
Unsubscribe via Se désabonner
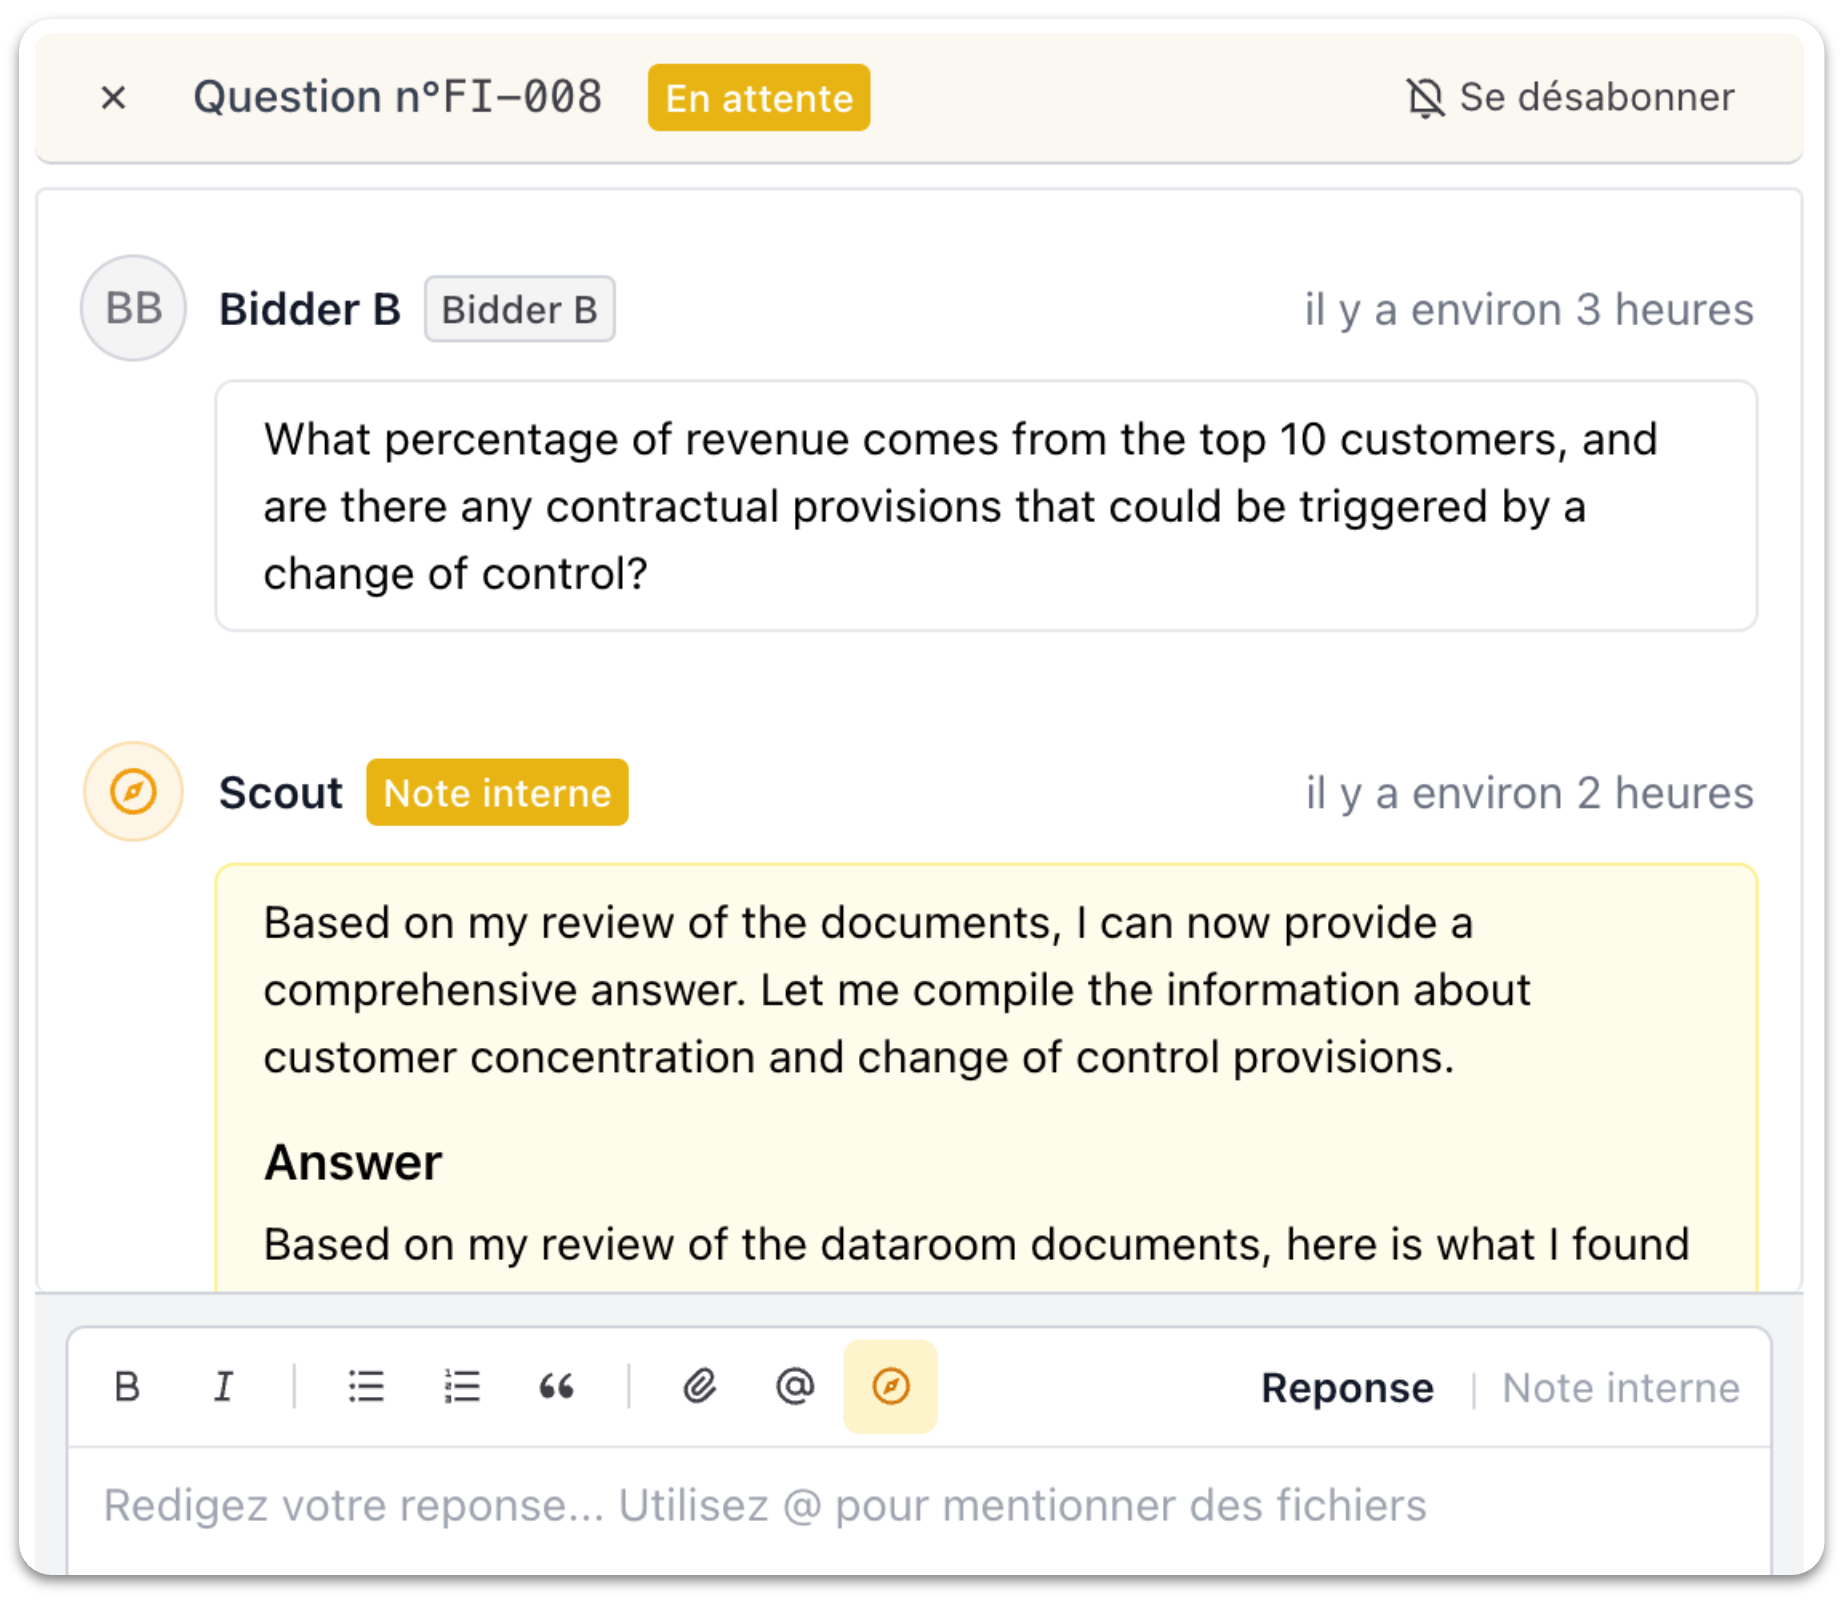pos(1596,98)
